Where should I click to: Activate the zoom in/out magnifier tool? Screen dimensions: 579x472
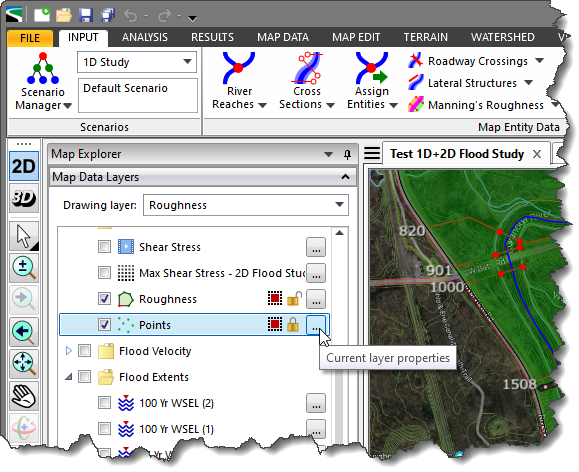(24, 268)
